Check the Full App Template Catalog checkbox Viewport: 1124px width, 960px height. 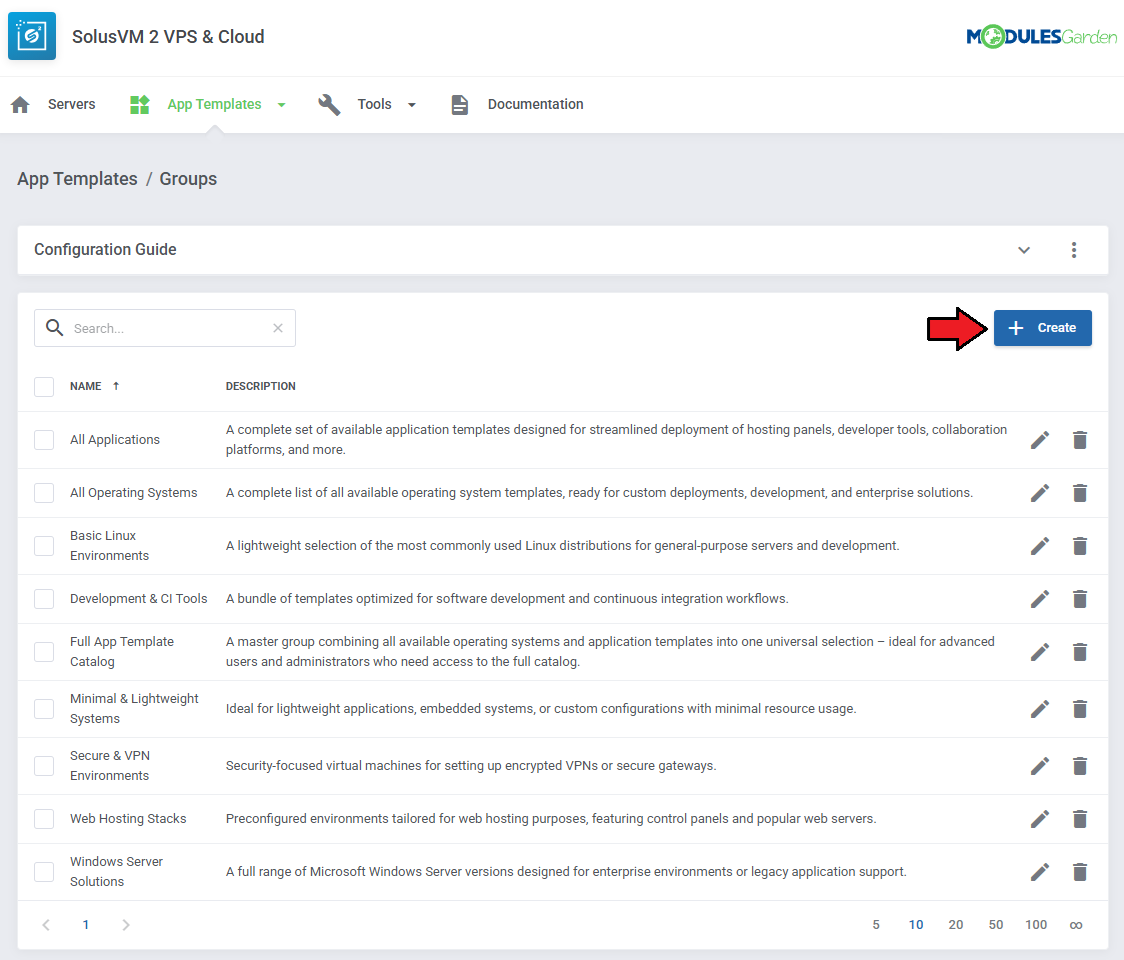[44, 652]
